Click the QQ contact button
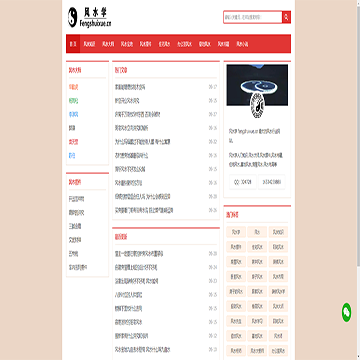 pyautogui.click(x=243, y=182)
